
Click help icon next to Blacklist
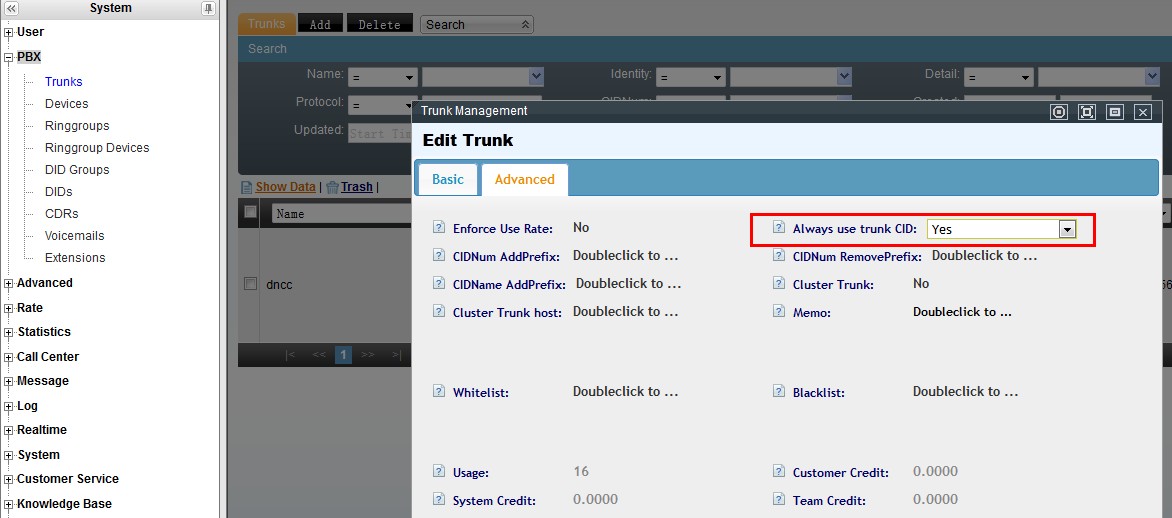(779, 392)
